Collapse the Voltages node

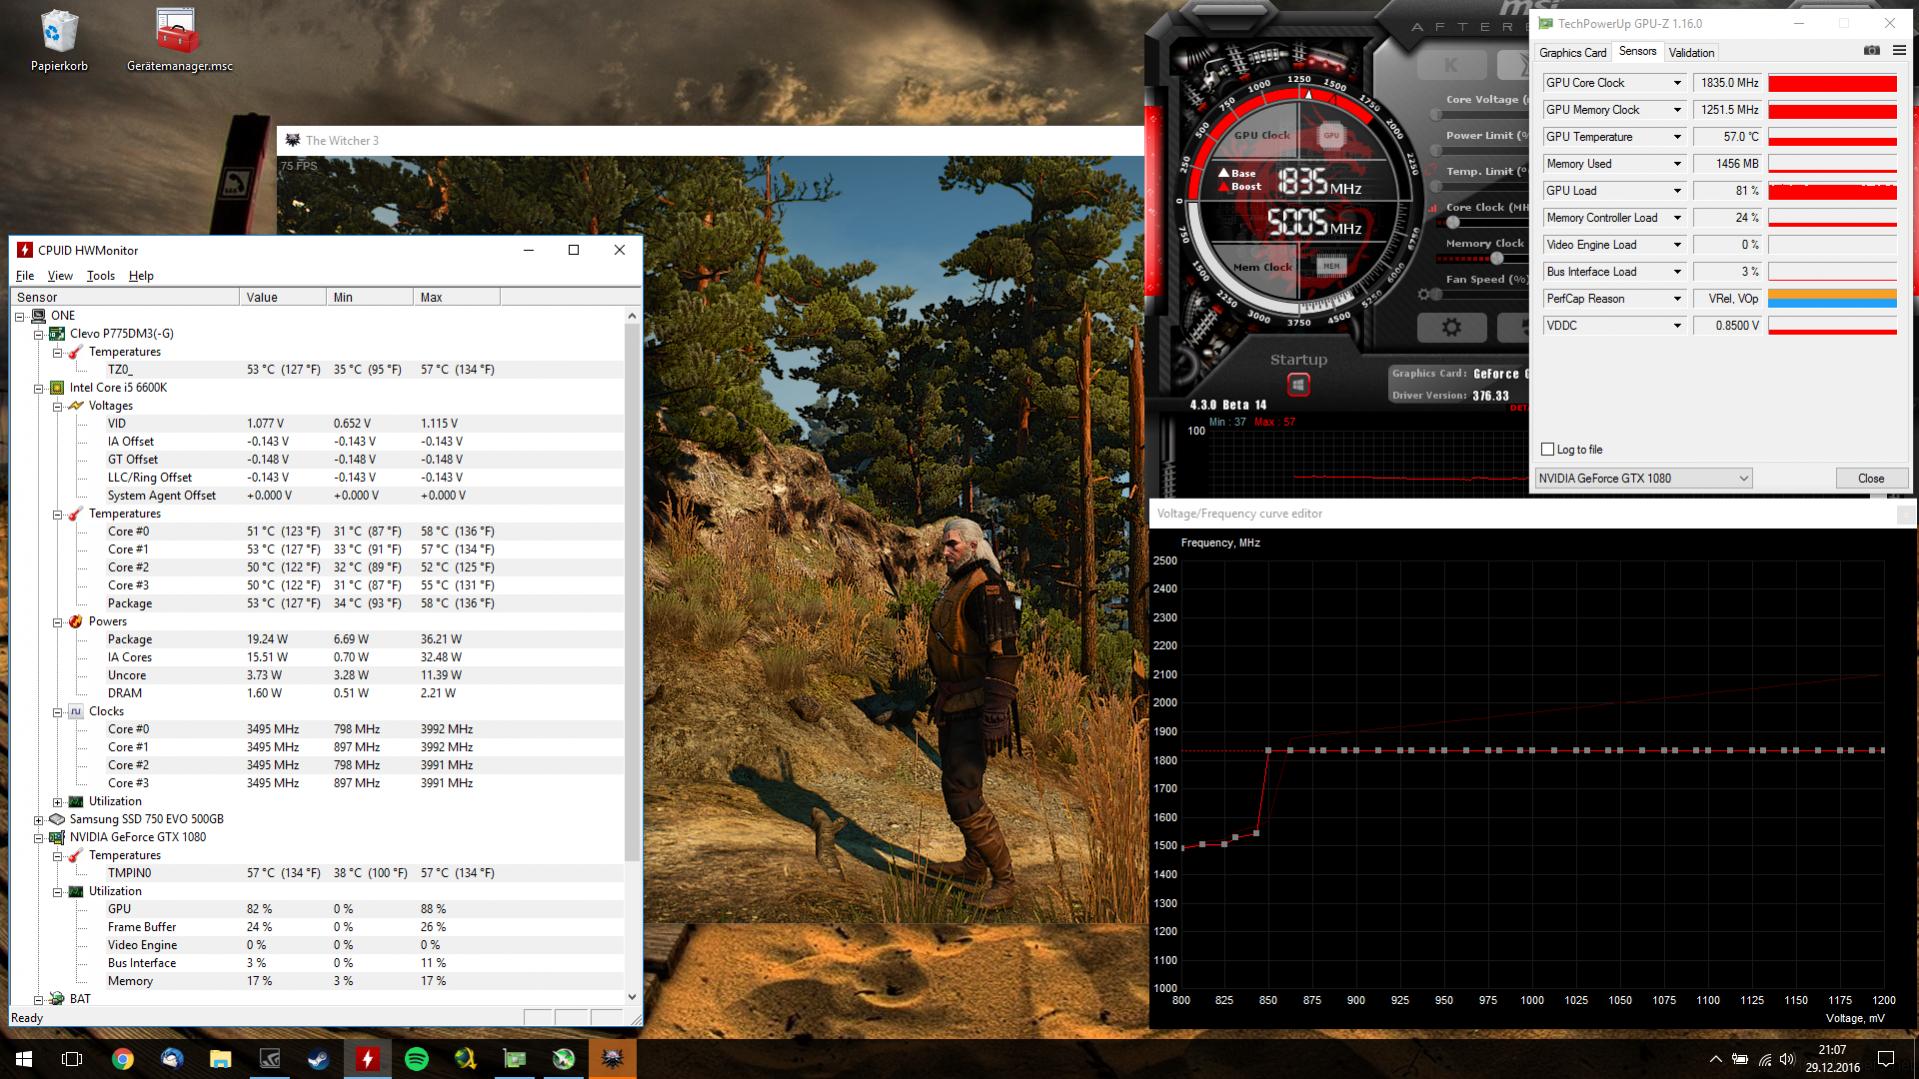click(x=57, y=406)
